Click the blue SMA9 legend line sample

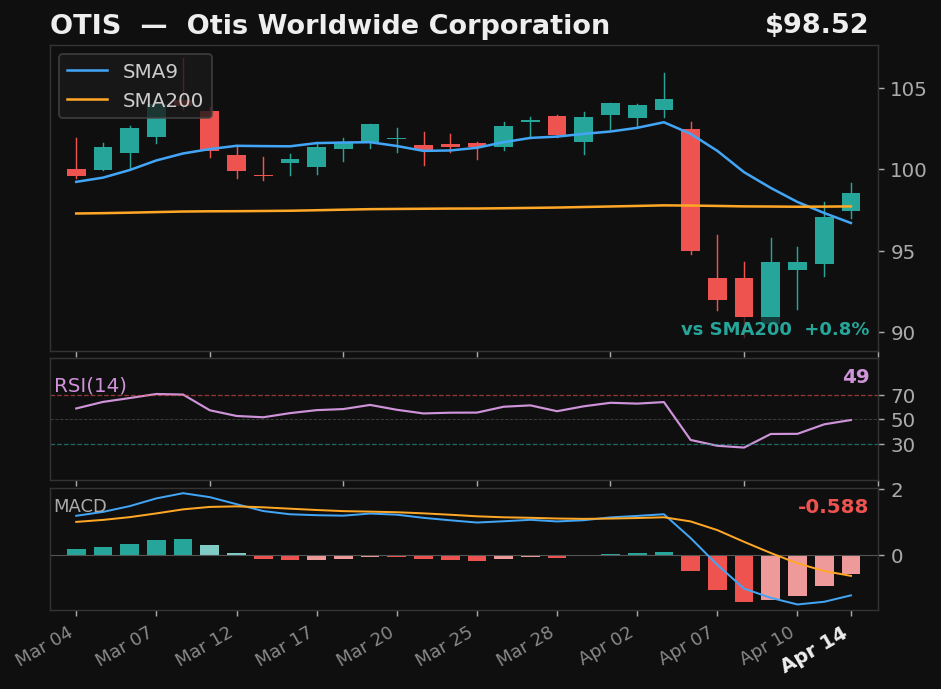pyautogui.click(x=88, y=71)
